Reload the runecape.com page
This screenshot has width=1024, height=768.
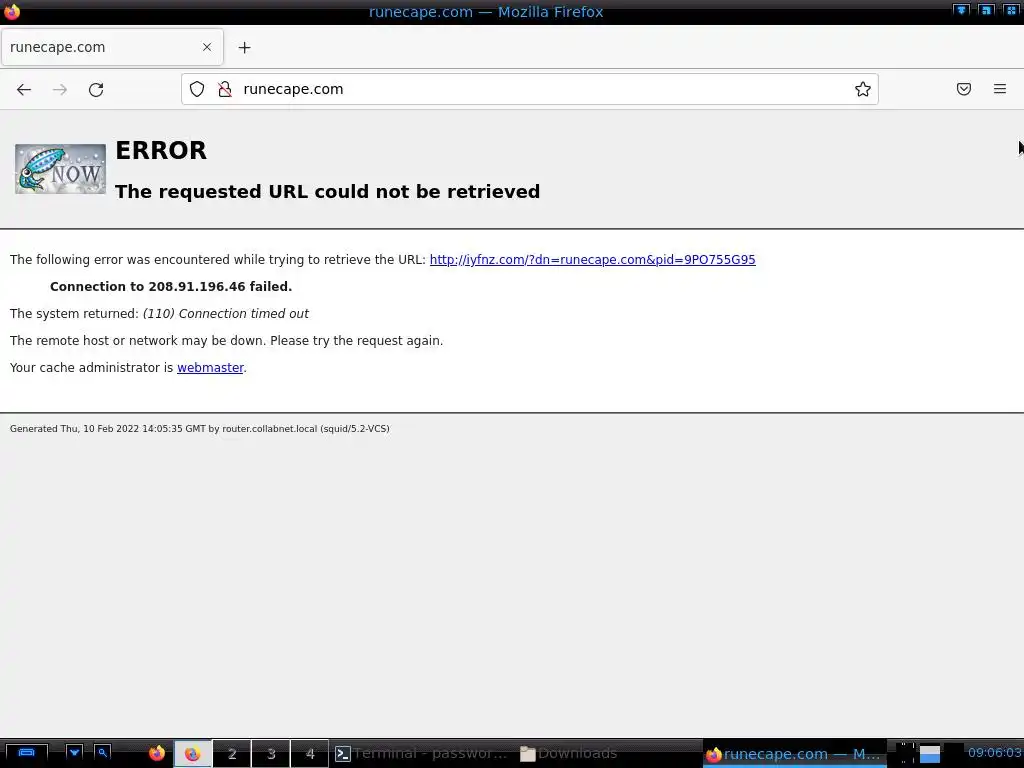tap(96, 89)
